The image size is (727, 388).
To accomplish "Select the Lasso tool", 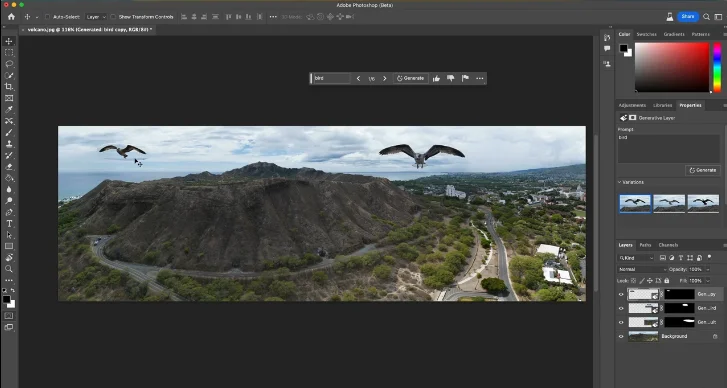I will (9, 64).
